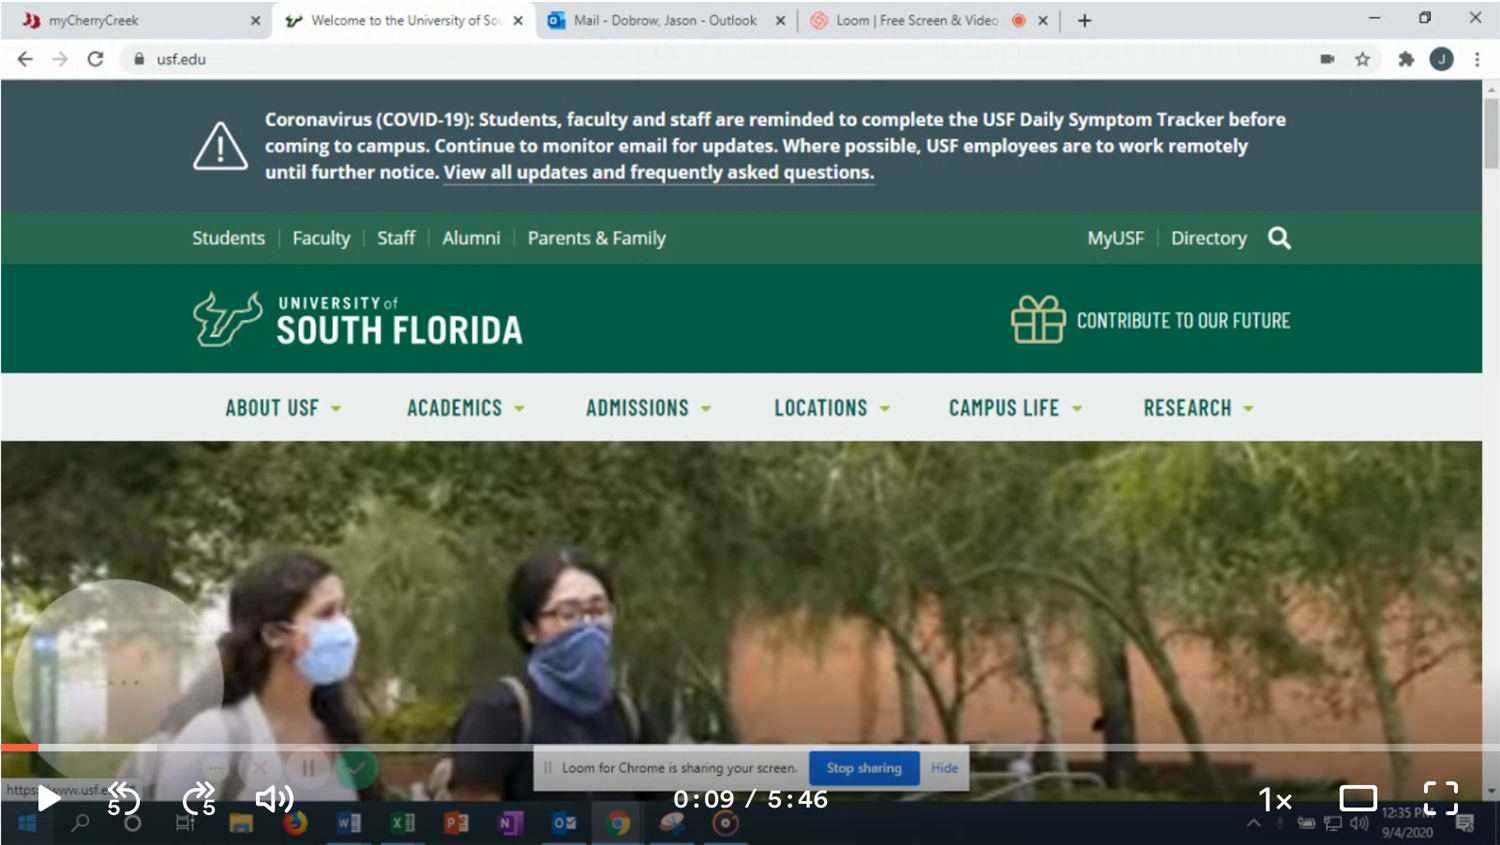Open Excel from the taskbar
Viewport: 1500px width, 845px height.
[x=403, y=823]
